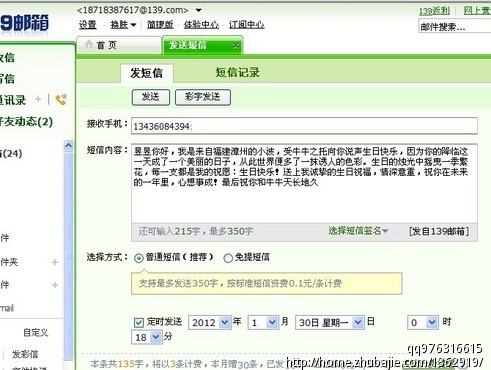Click the plus icon beside 通讯录
Viewport: 491px width, 370px height.
click(38, 99)
